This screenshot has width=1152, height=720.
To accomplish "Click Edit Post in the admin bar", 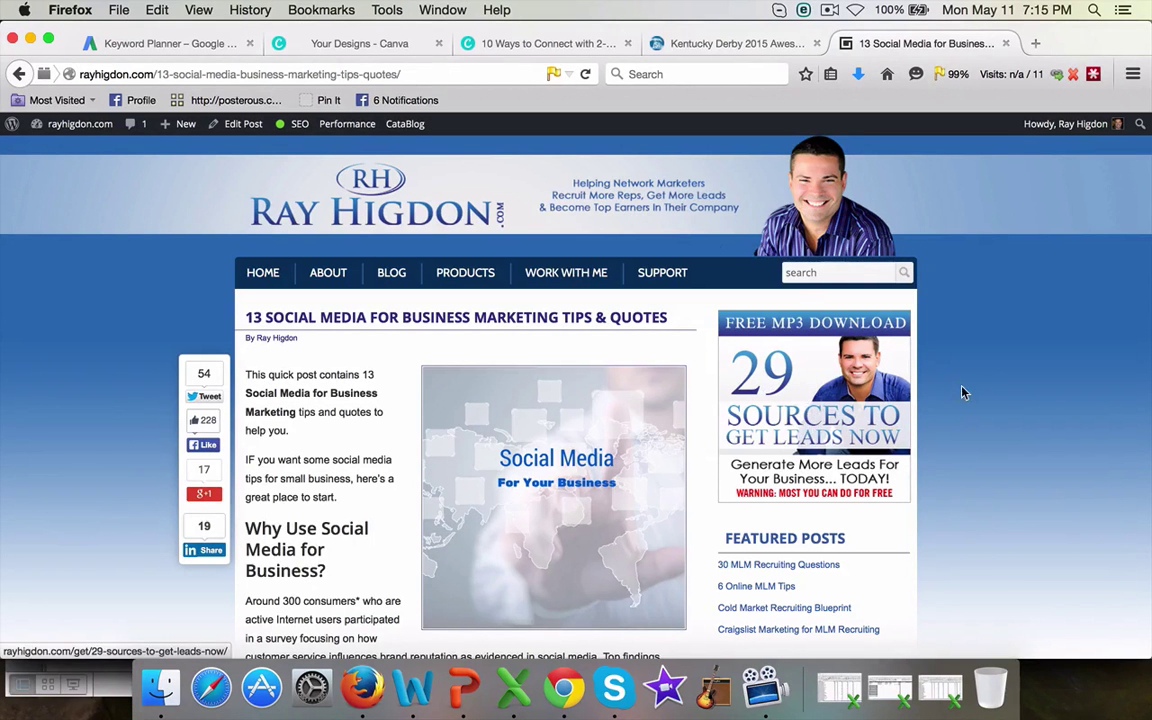I will (235, 123).
